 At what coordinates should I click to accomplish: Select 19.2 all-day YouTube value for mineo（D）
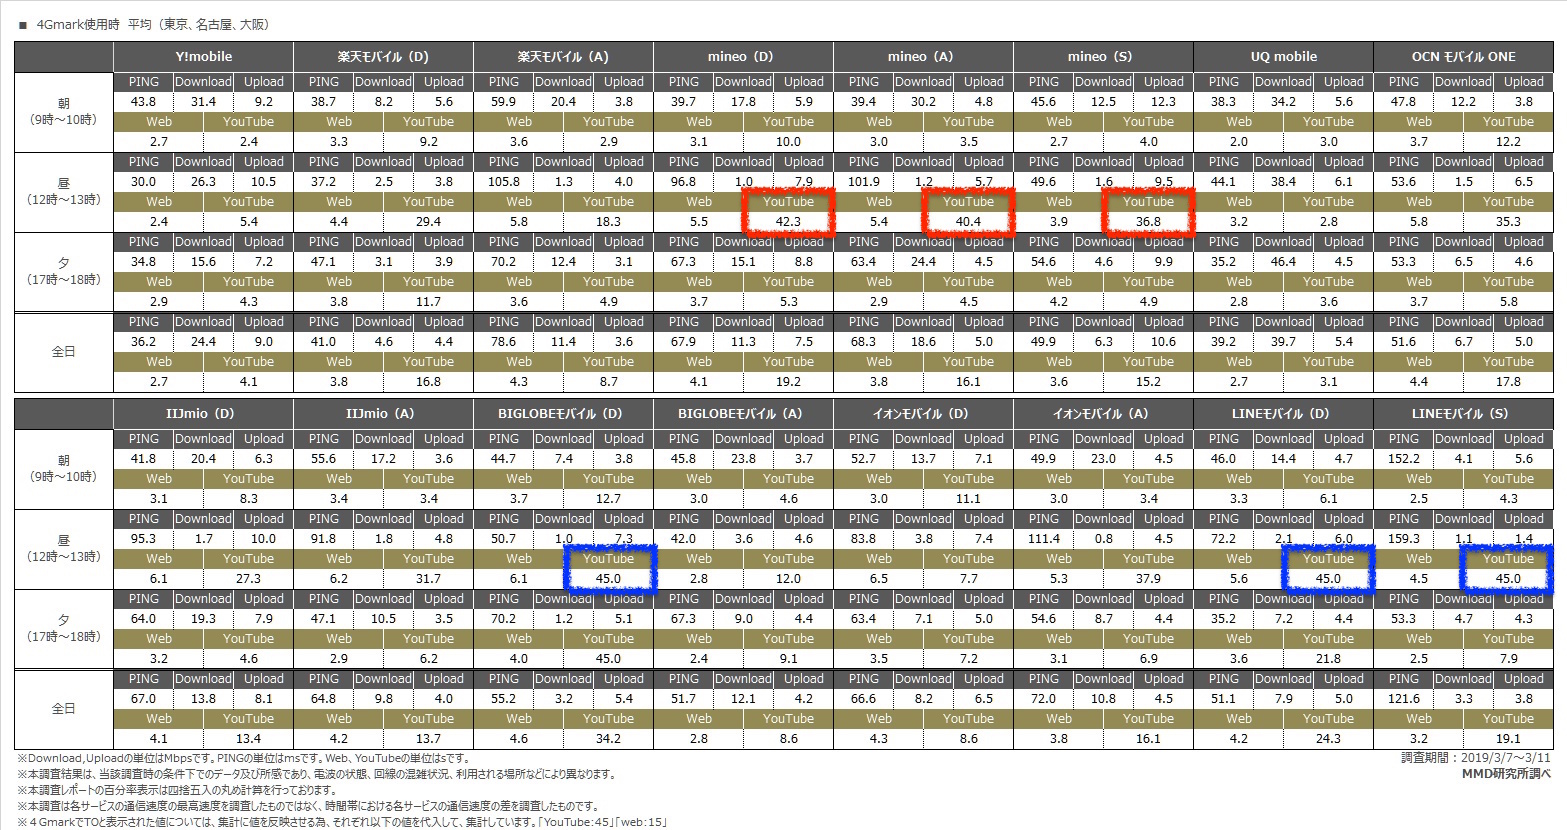pyautogui.click(x=788, y=382)
